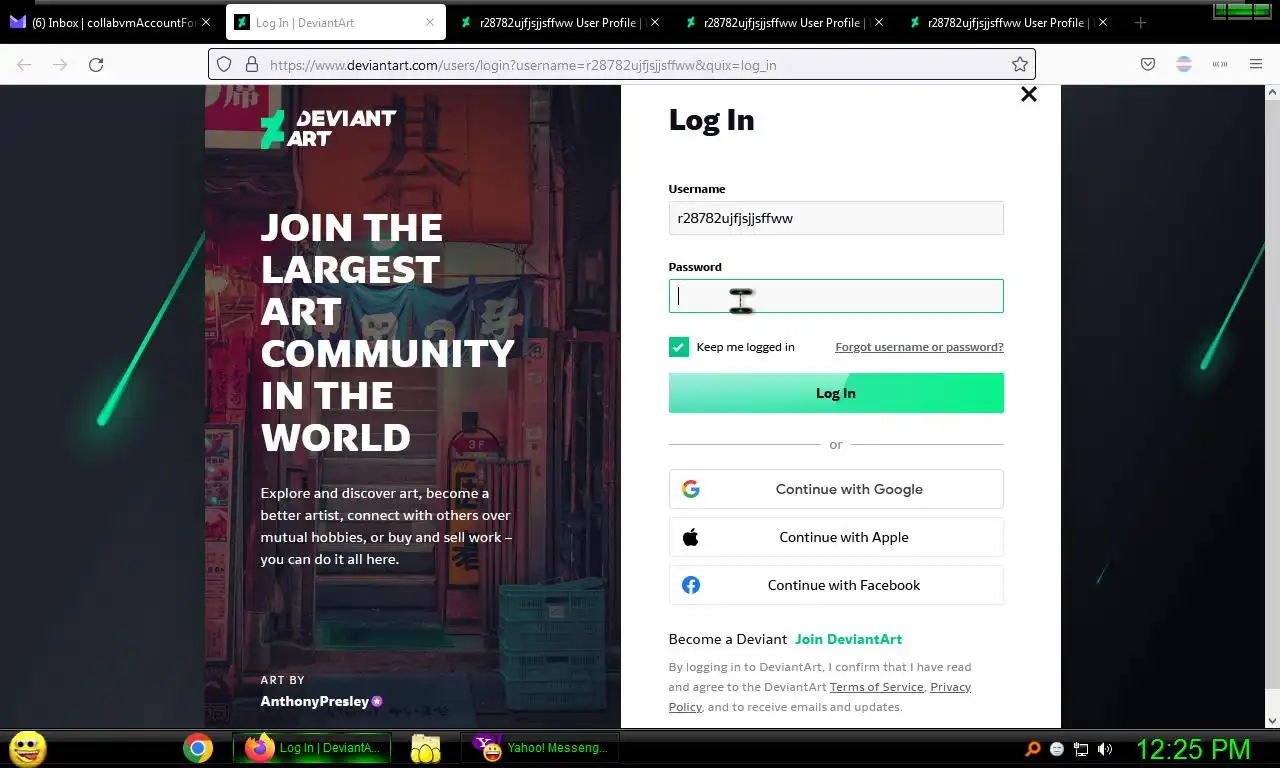
Task: Click the padlock site security icon
Action: [251, 64]
